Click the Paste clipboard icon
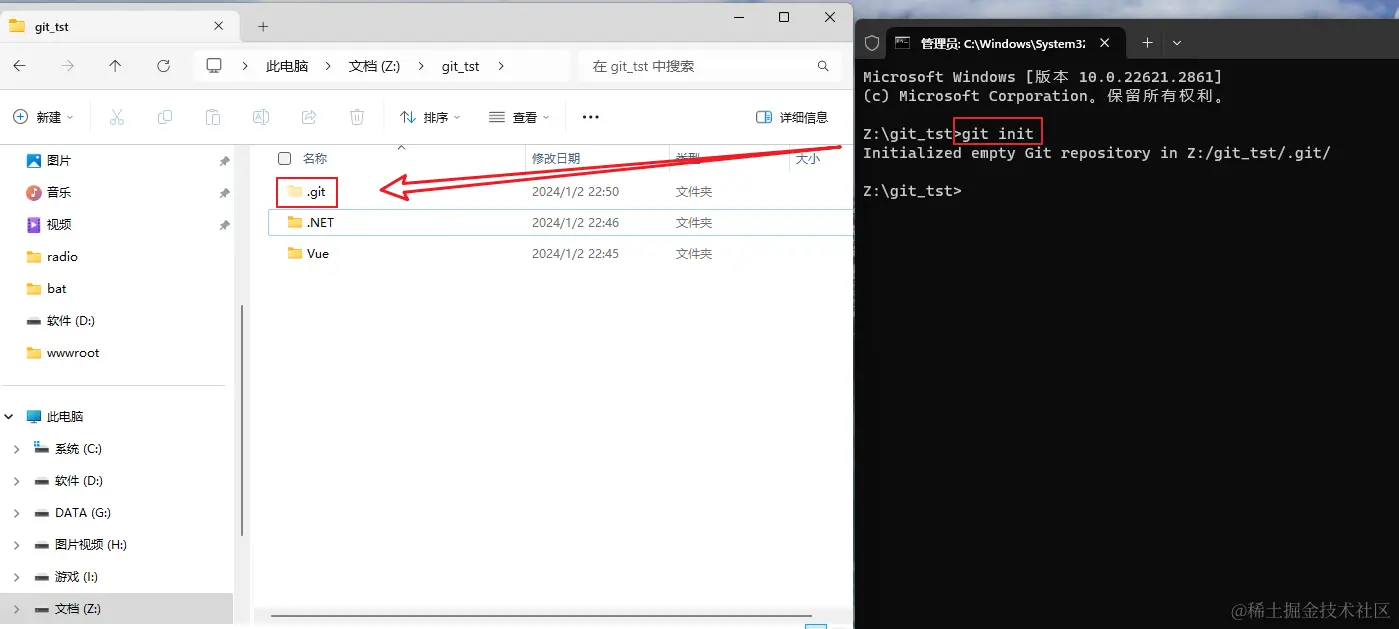This screenshot has height=629, width=1399. click(213, 117)
